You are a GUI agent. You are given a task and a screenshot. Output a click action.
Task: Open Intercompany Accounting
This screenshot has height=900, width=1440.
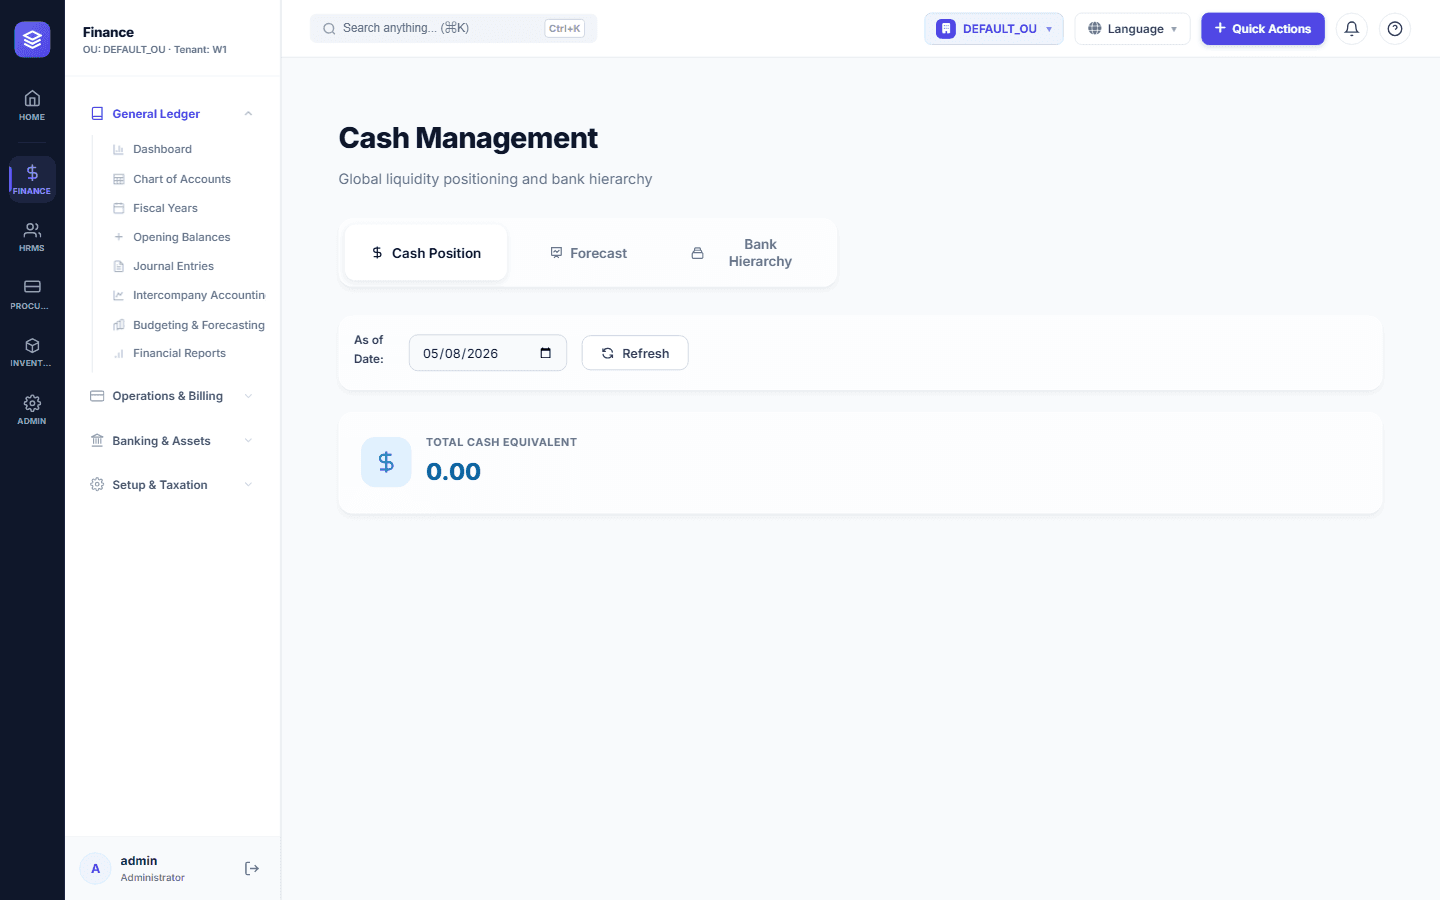pos(198,295)
